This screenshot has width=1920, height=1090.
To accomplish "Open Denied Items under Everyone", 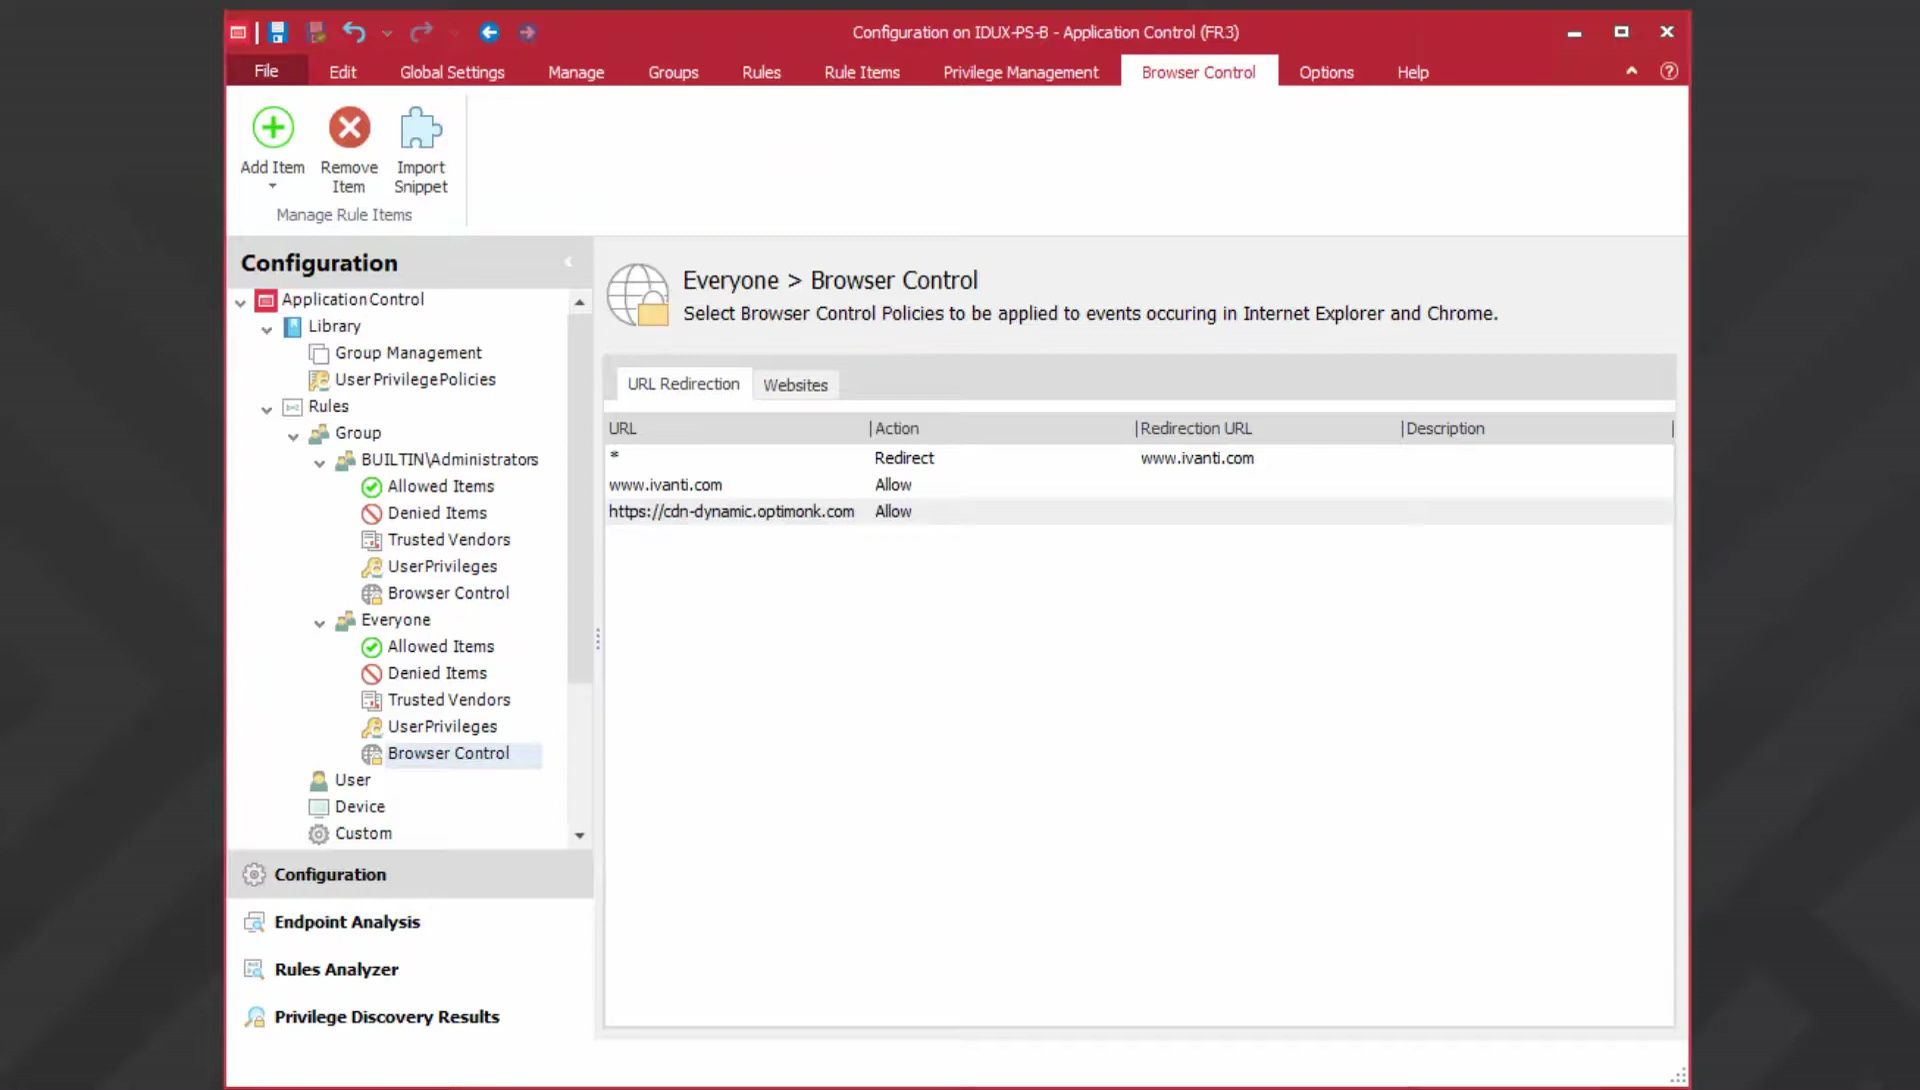I will [437, 673].
